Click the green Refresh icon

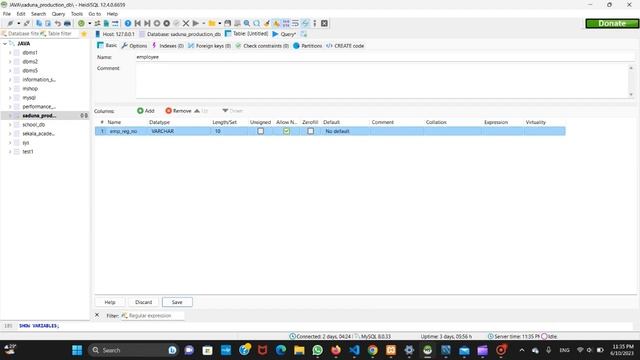81,24
